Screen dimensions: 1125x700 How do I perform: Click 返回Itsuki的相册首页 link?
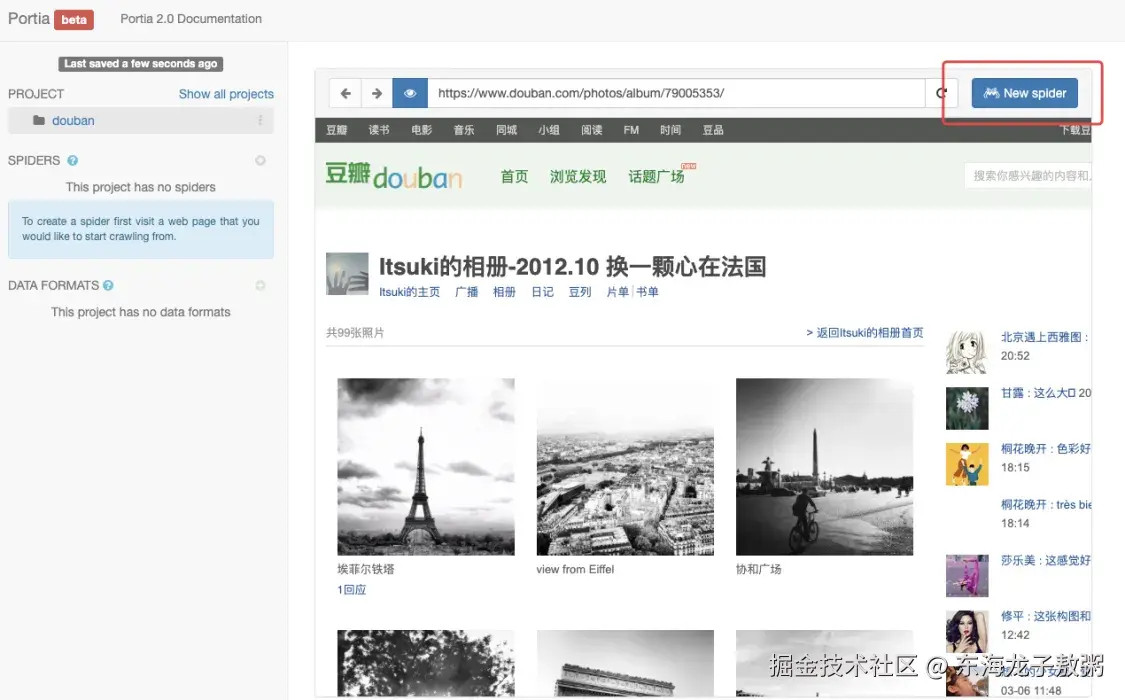point(865,333)
